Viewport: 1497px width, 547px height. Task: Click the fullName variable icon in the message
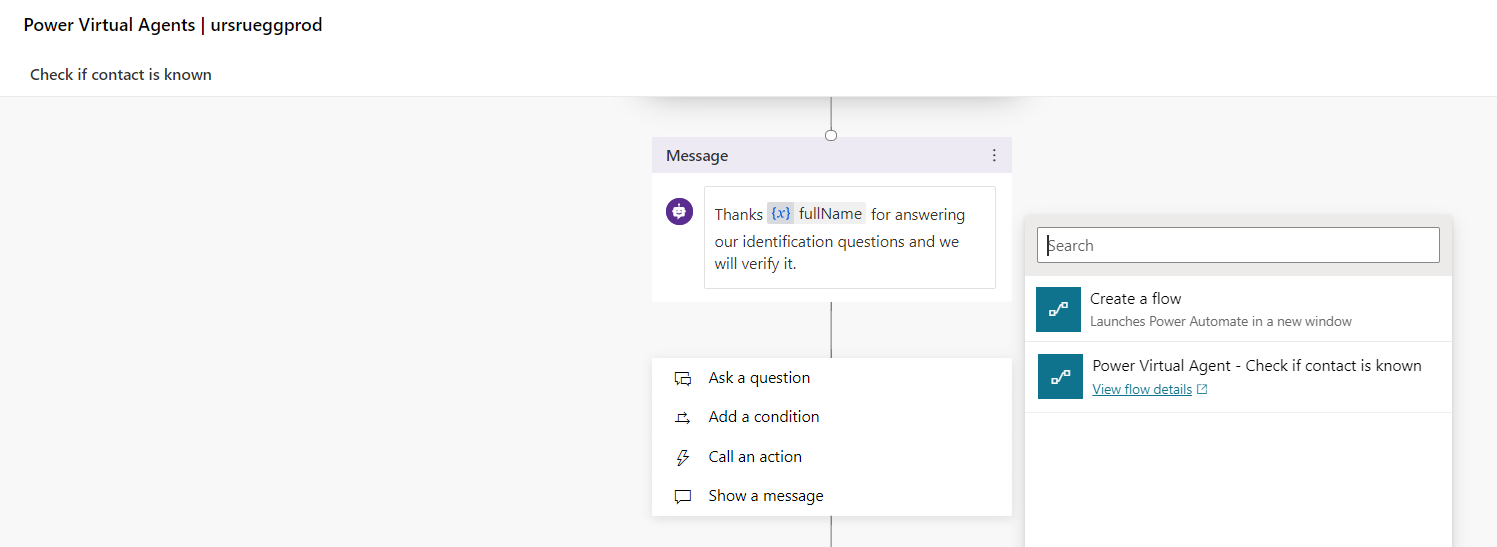pyautogui.click(x=780, y=214)
